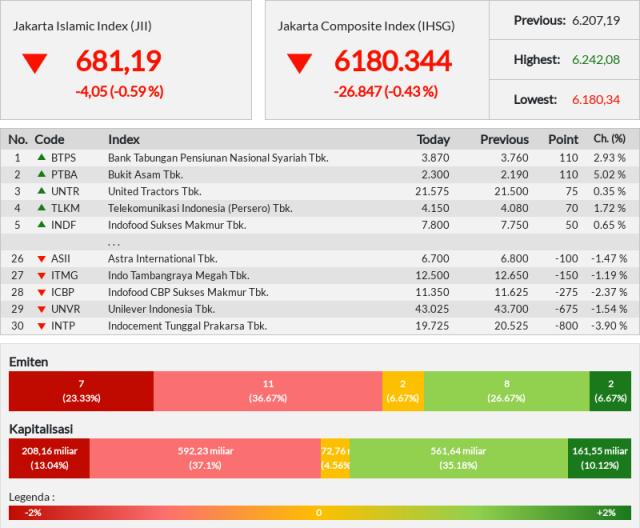Viewport: 640px width, 528px height.
Task: Click United Tractors Tbk. name
Action: (x=155, y=191)
